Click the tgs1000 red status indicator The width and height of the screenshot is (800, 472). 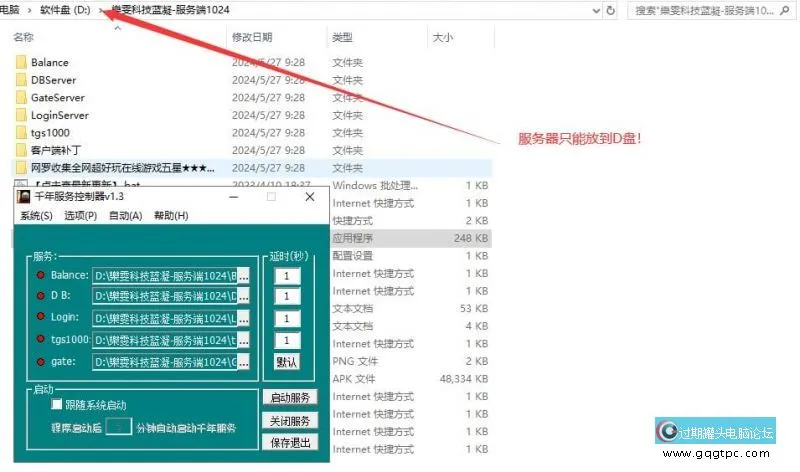[40, 339]
